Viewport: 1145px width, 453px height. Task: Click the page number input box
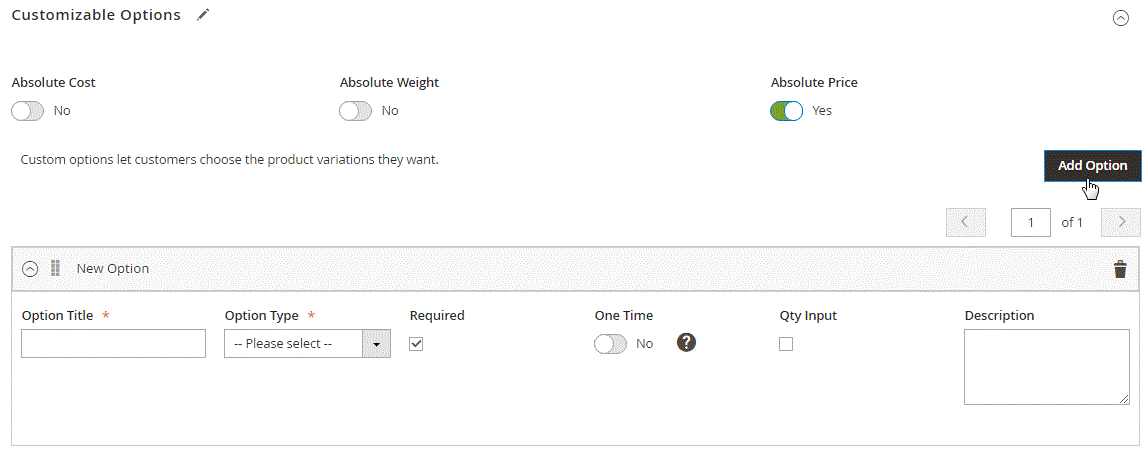[1030, 222]
